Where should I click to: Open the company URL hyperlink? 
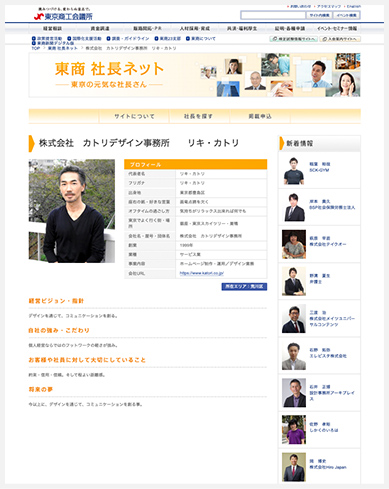click(202, 273)
